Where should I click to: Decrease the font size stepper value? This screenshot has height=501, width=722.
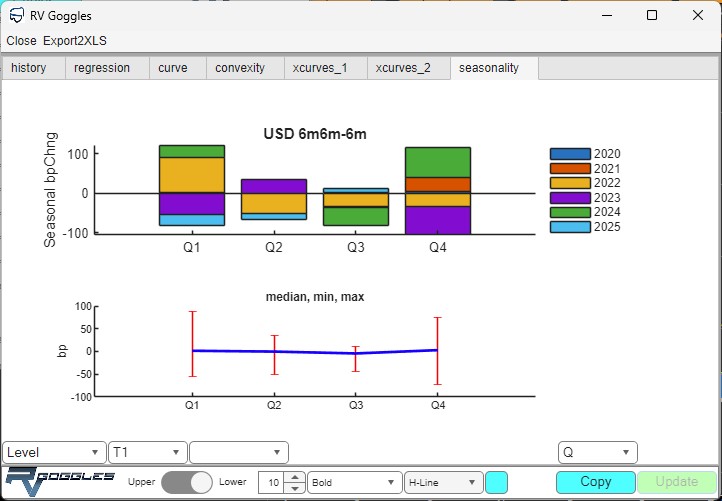point(294,487)
